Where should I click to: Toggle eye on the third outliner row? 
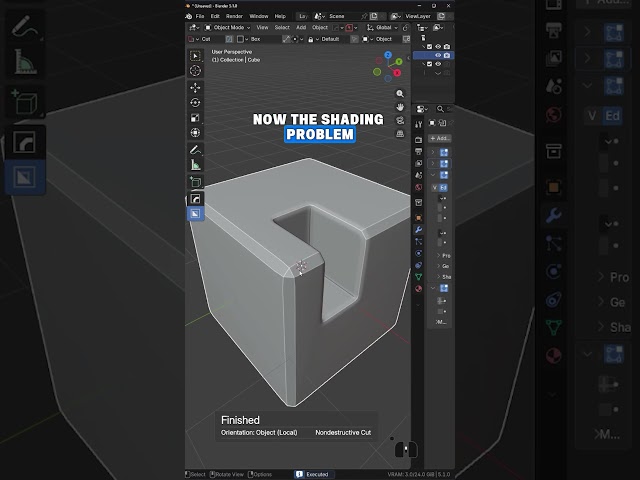[x=438, y=64]
